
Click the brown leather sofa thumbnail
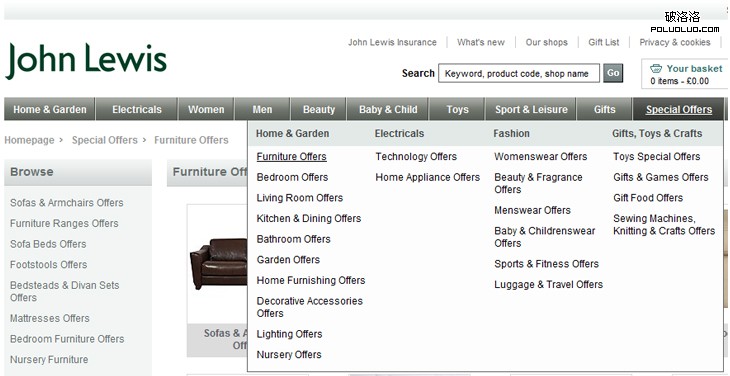click(x=218, y=263)
